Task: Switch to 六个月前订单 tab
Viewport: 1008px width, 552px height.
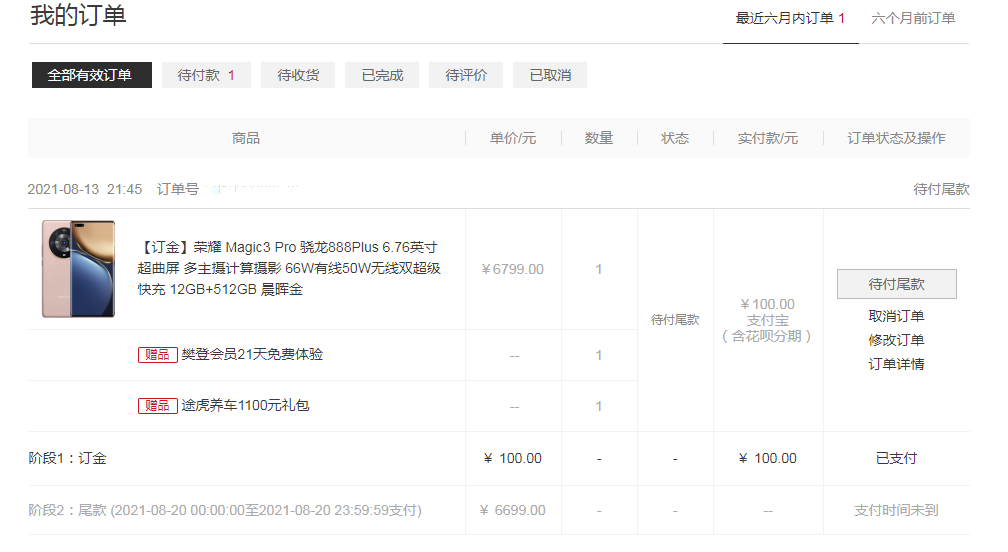Action: click(x=913, y=19)
